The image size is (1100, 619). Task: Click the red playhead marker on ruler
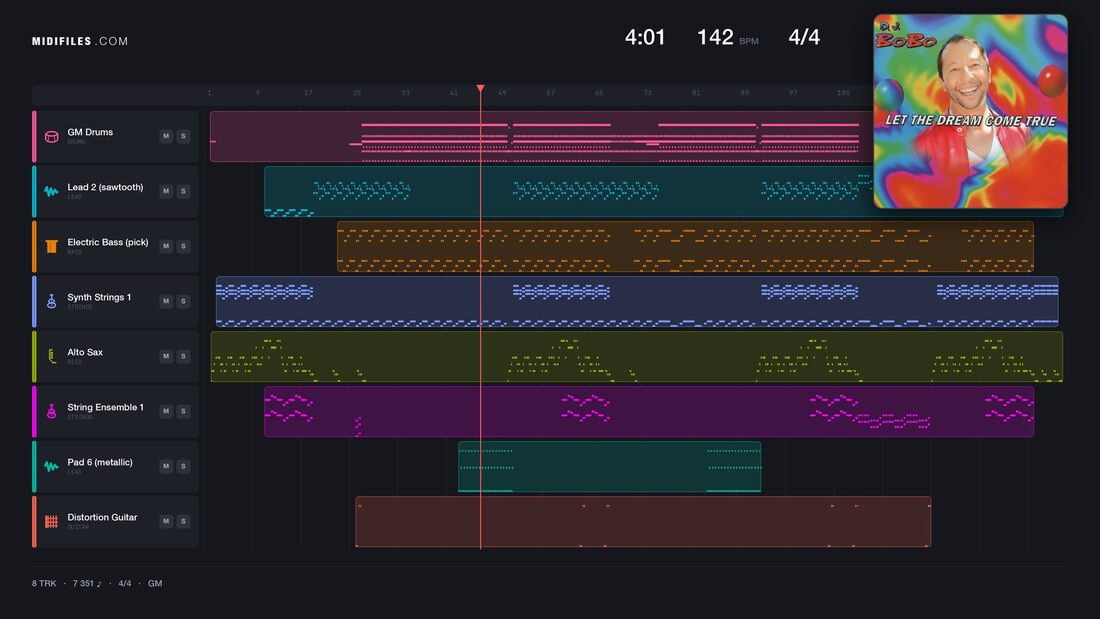pyautogui.click(x=481, y=88)
